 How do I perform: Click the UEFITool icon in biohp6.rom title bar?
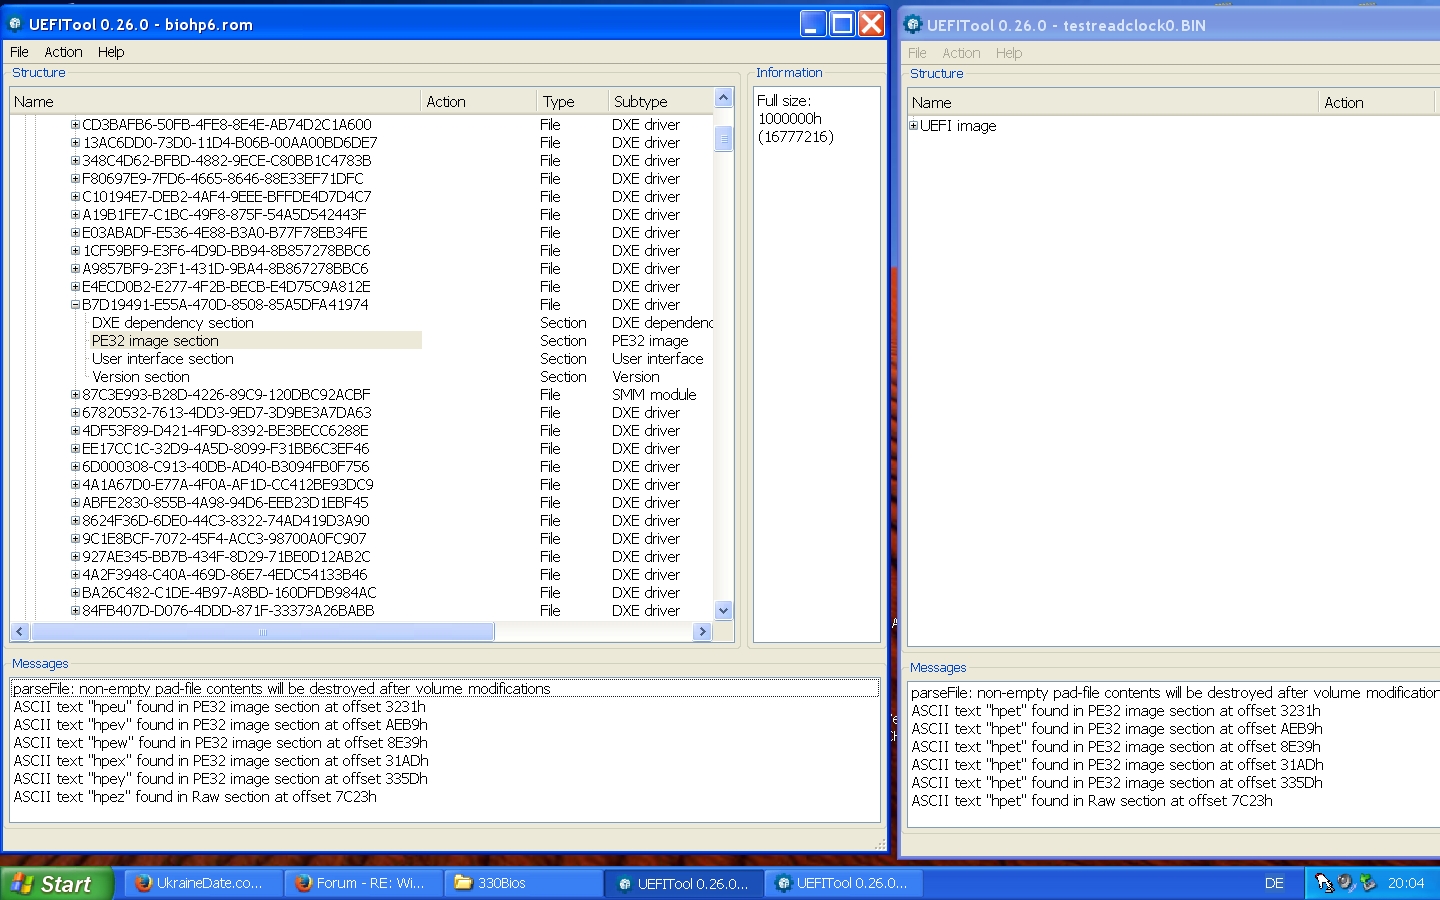(16, 23)
